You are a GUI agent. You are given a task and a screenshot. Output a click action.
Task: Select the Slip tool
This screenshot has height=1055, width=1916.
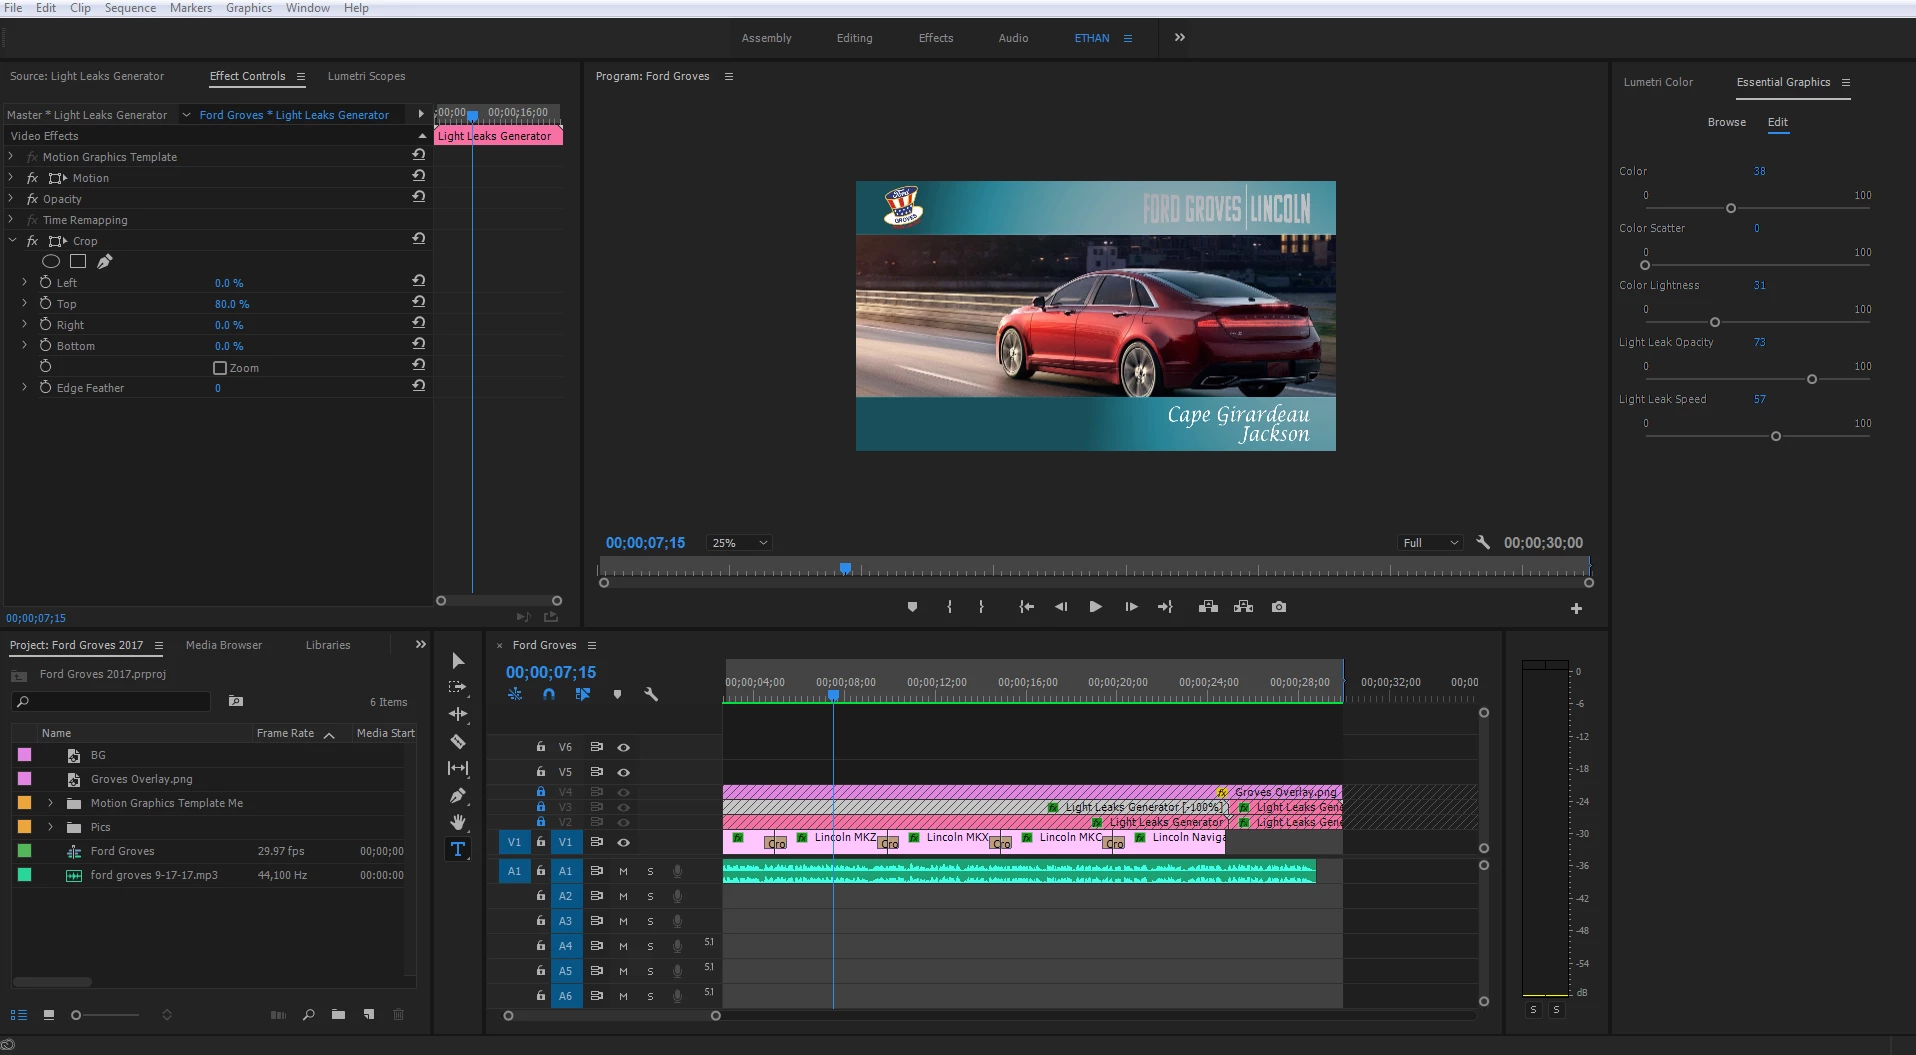click(x=458, y=768)
